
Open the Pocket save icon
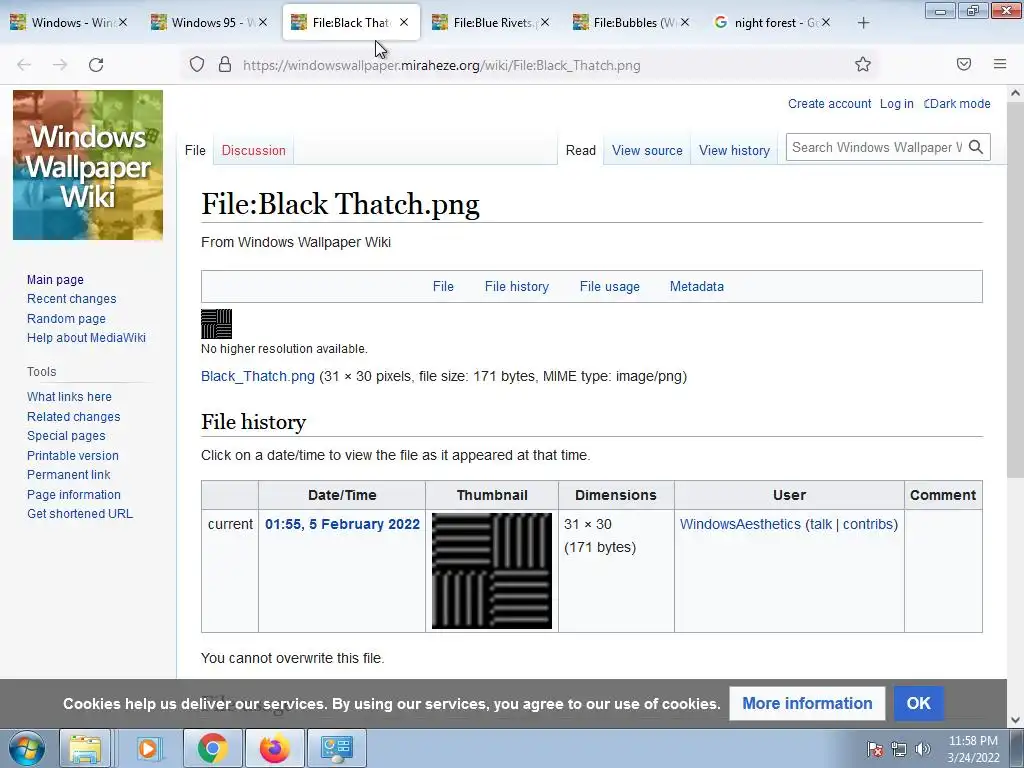point(964,64)
